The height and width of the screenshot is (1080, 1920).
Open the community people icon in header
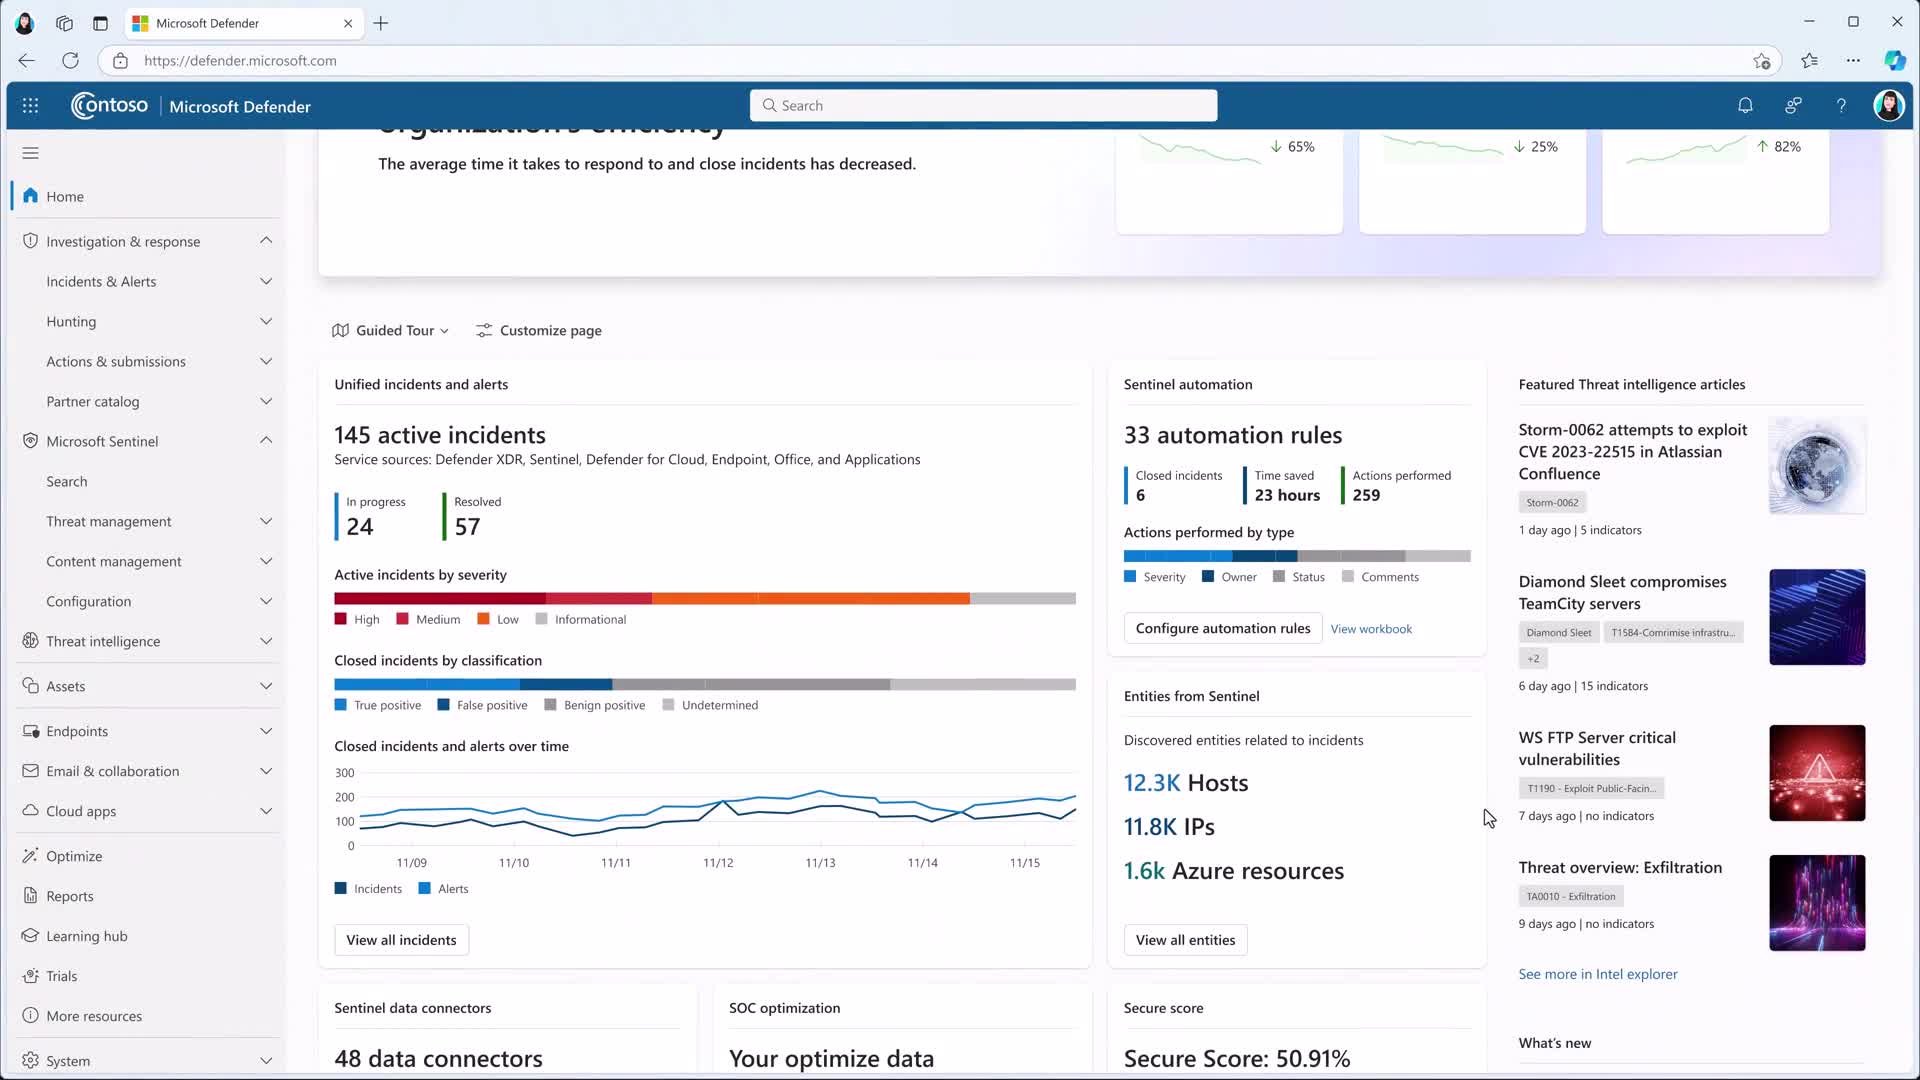coord(1793,106)
